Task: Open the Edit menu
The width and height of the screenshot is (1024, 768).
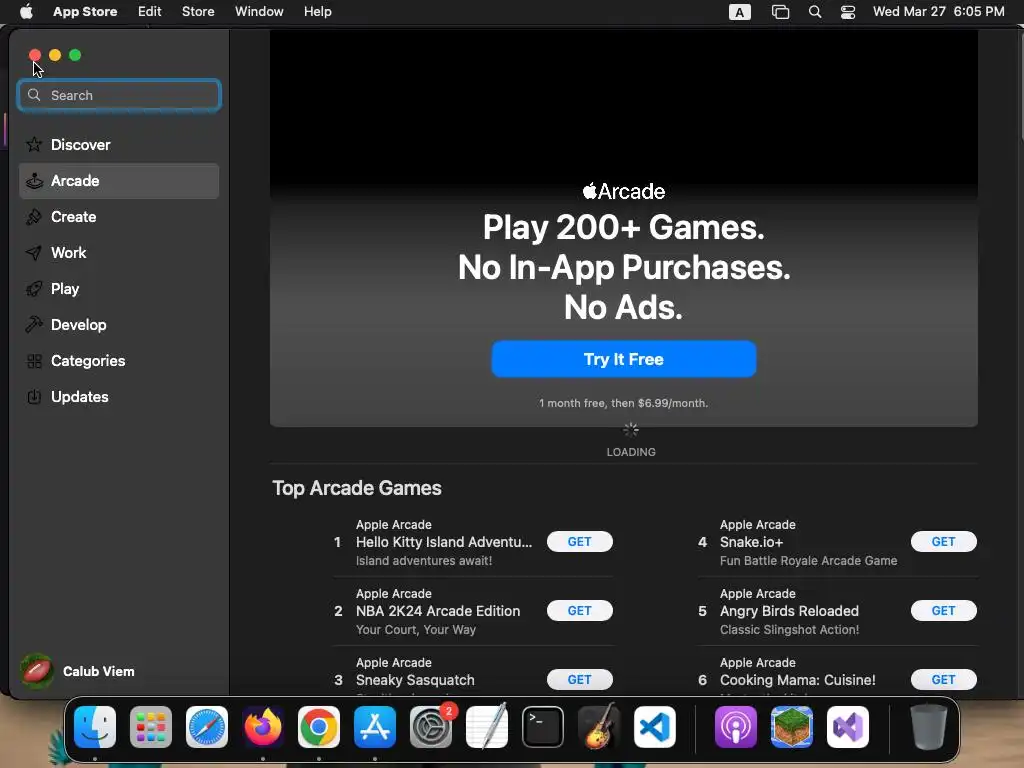Action: [150, 12]
